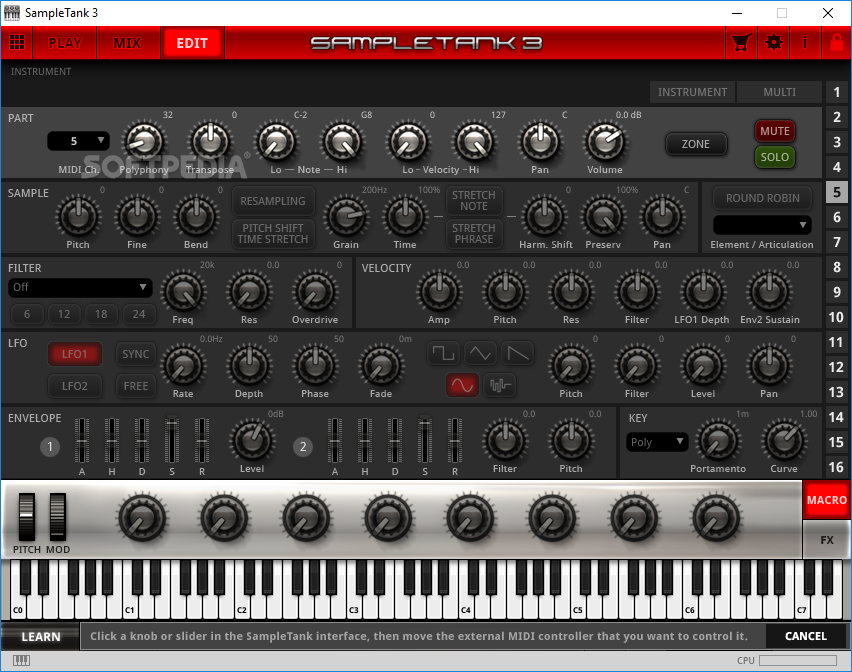Click envelope 1 Attack slider
This screenshot has width=852, height=672.
click(x=82, y=440)
